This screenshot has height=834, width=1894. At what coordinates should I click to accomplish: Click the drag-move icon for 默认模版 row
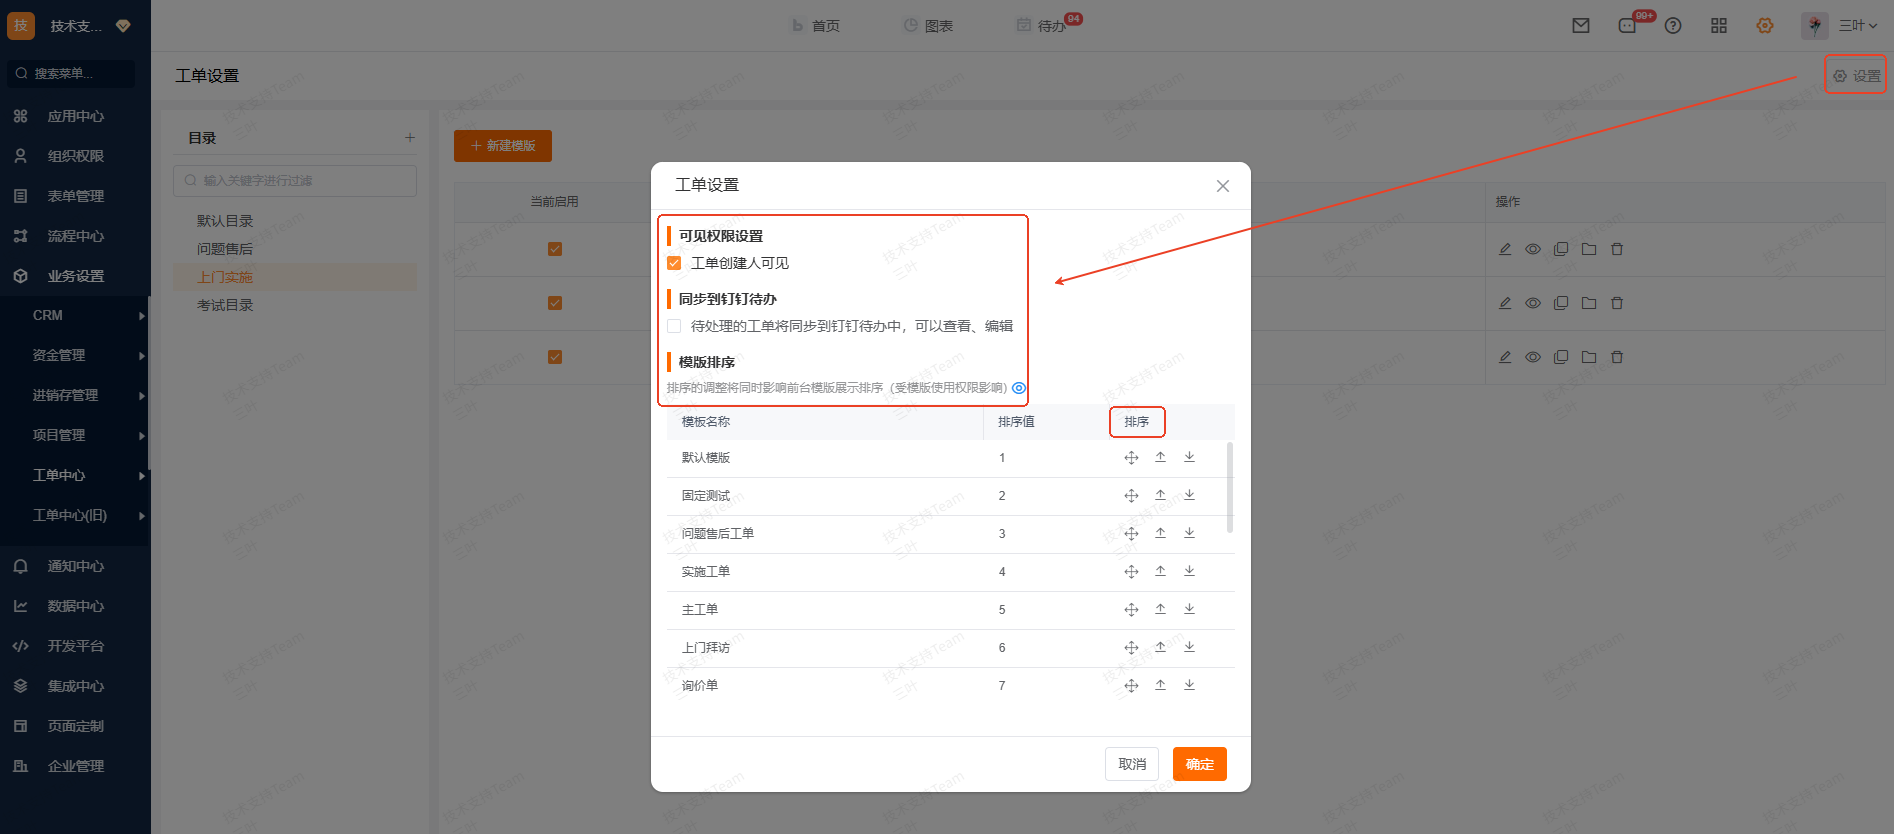pos(1131,458)
